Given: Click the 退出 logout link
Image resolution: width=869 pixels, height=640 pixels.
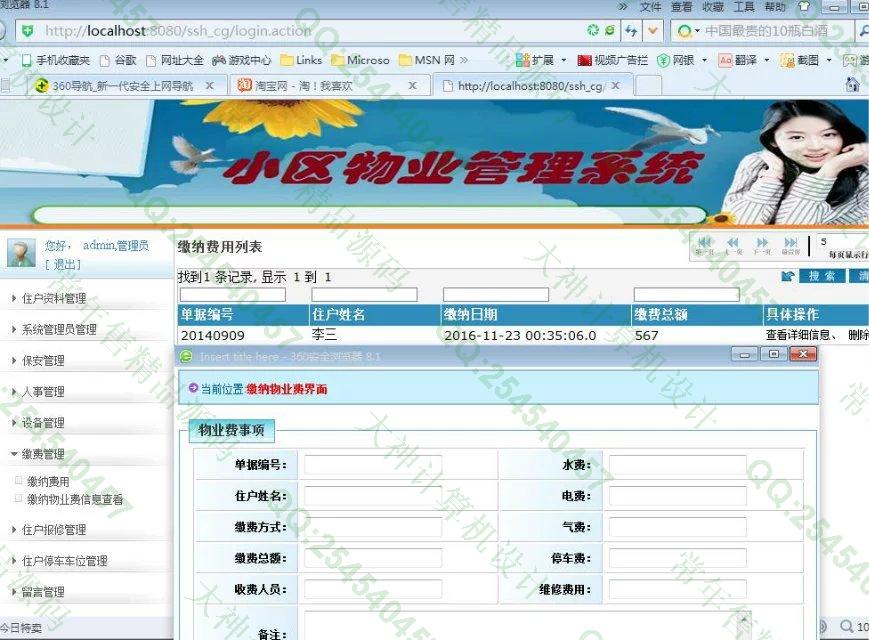Looking at the screenshot, I should click(x=63, y=264).
